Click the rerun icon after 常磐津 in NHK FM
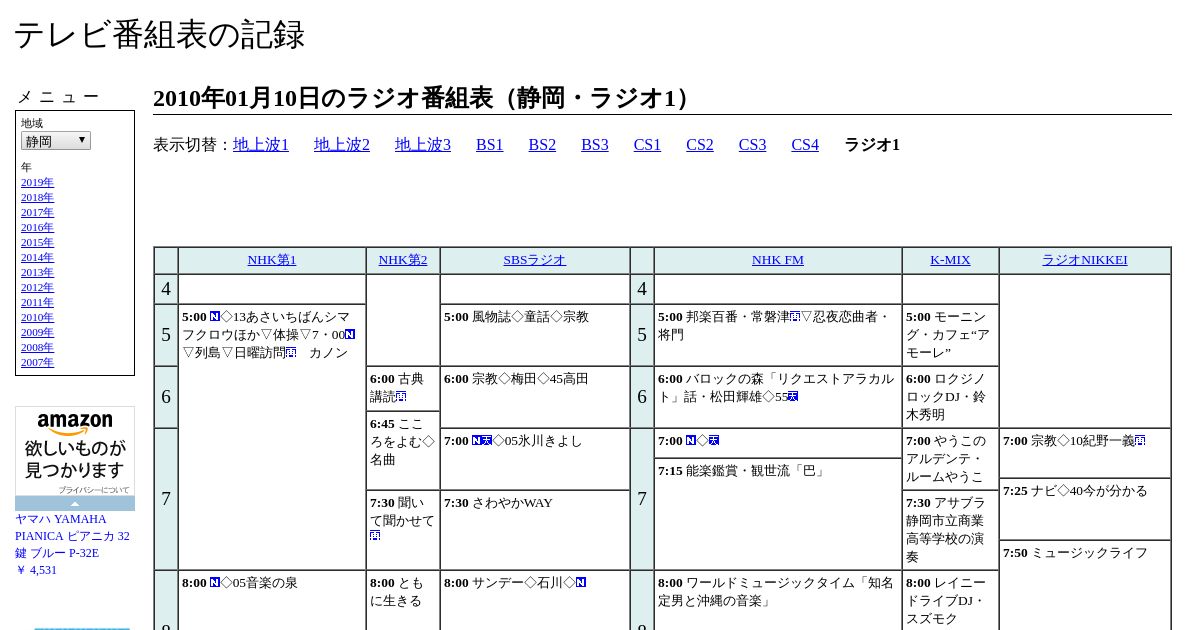 tap(795, 317)
